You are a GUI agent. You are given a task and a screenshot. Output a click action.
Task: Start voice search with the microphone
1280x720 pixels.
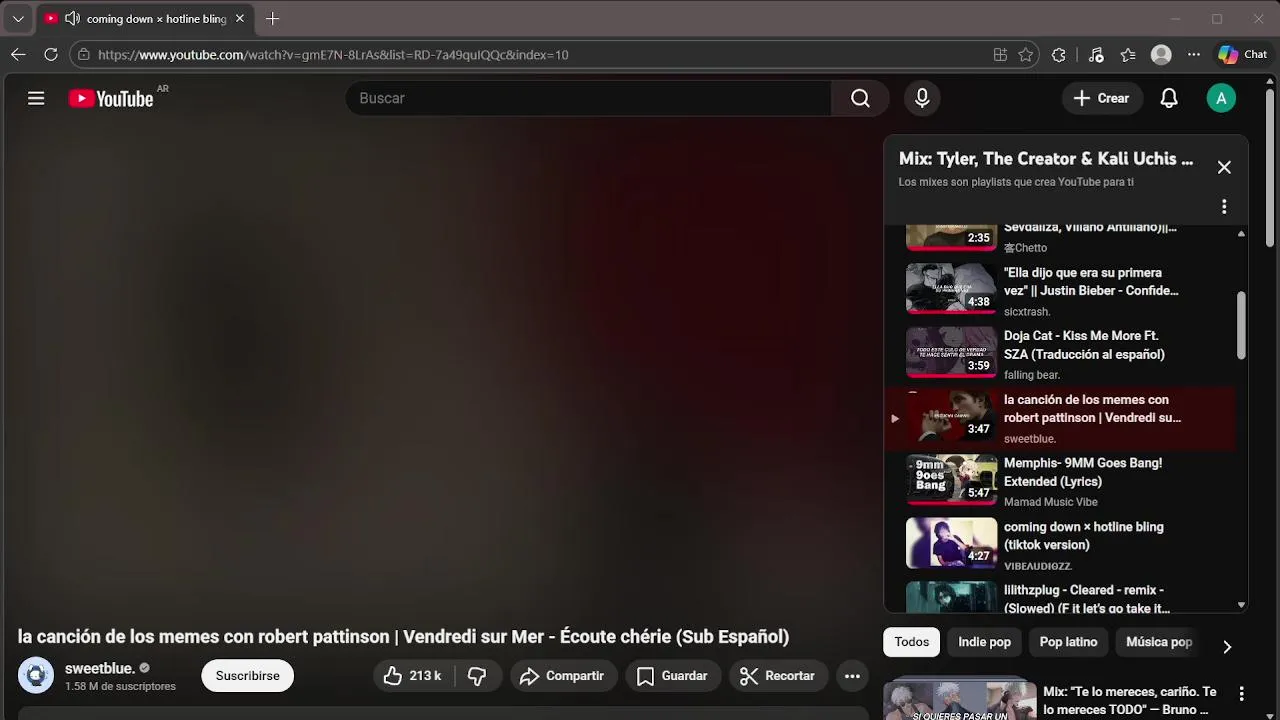(922, 98)
